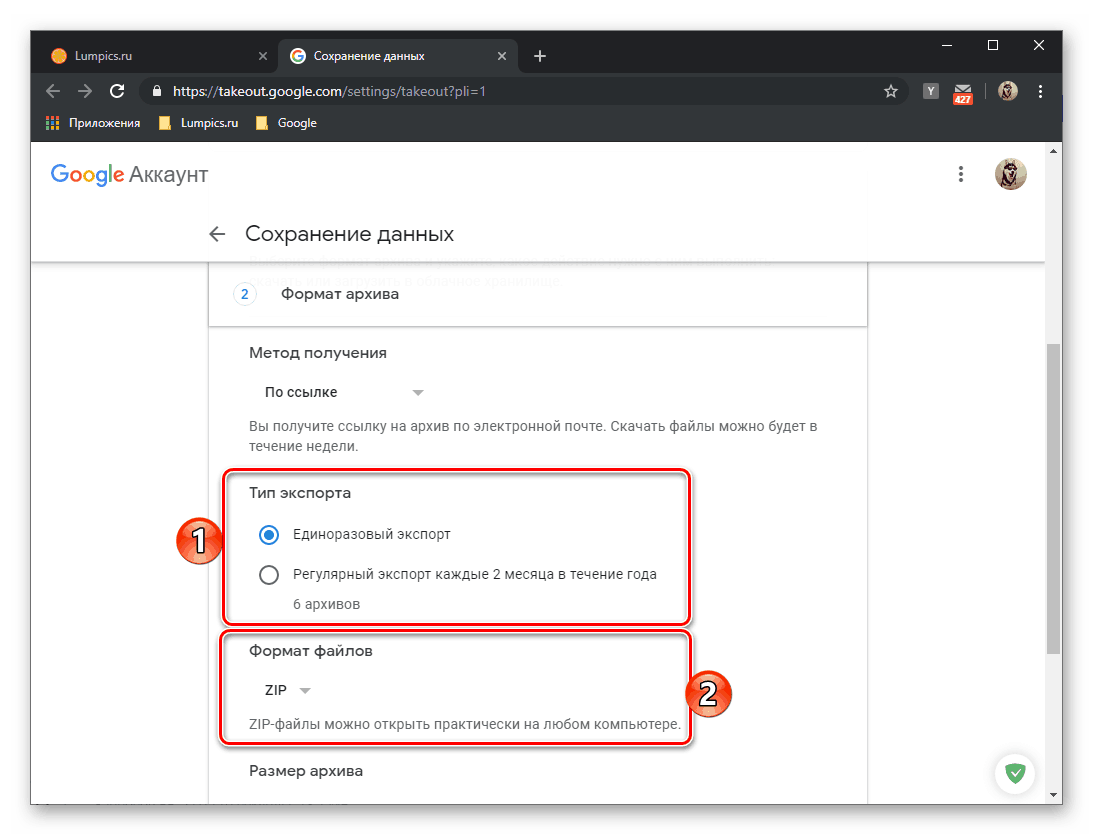Click the back arrow beside Сохранение данных

(217, 233)
